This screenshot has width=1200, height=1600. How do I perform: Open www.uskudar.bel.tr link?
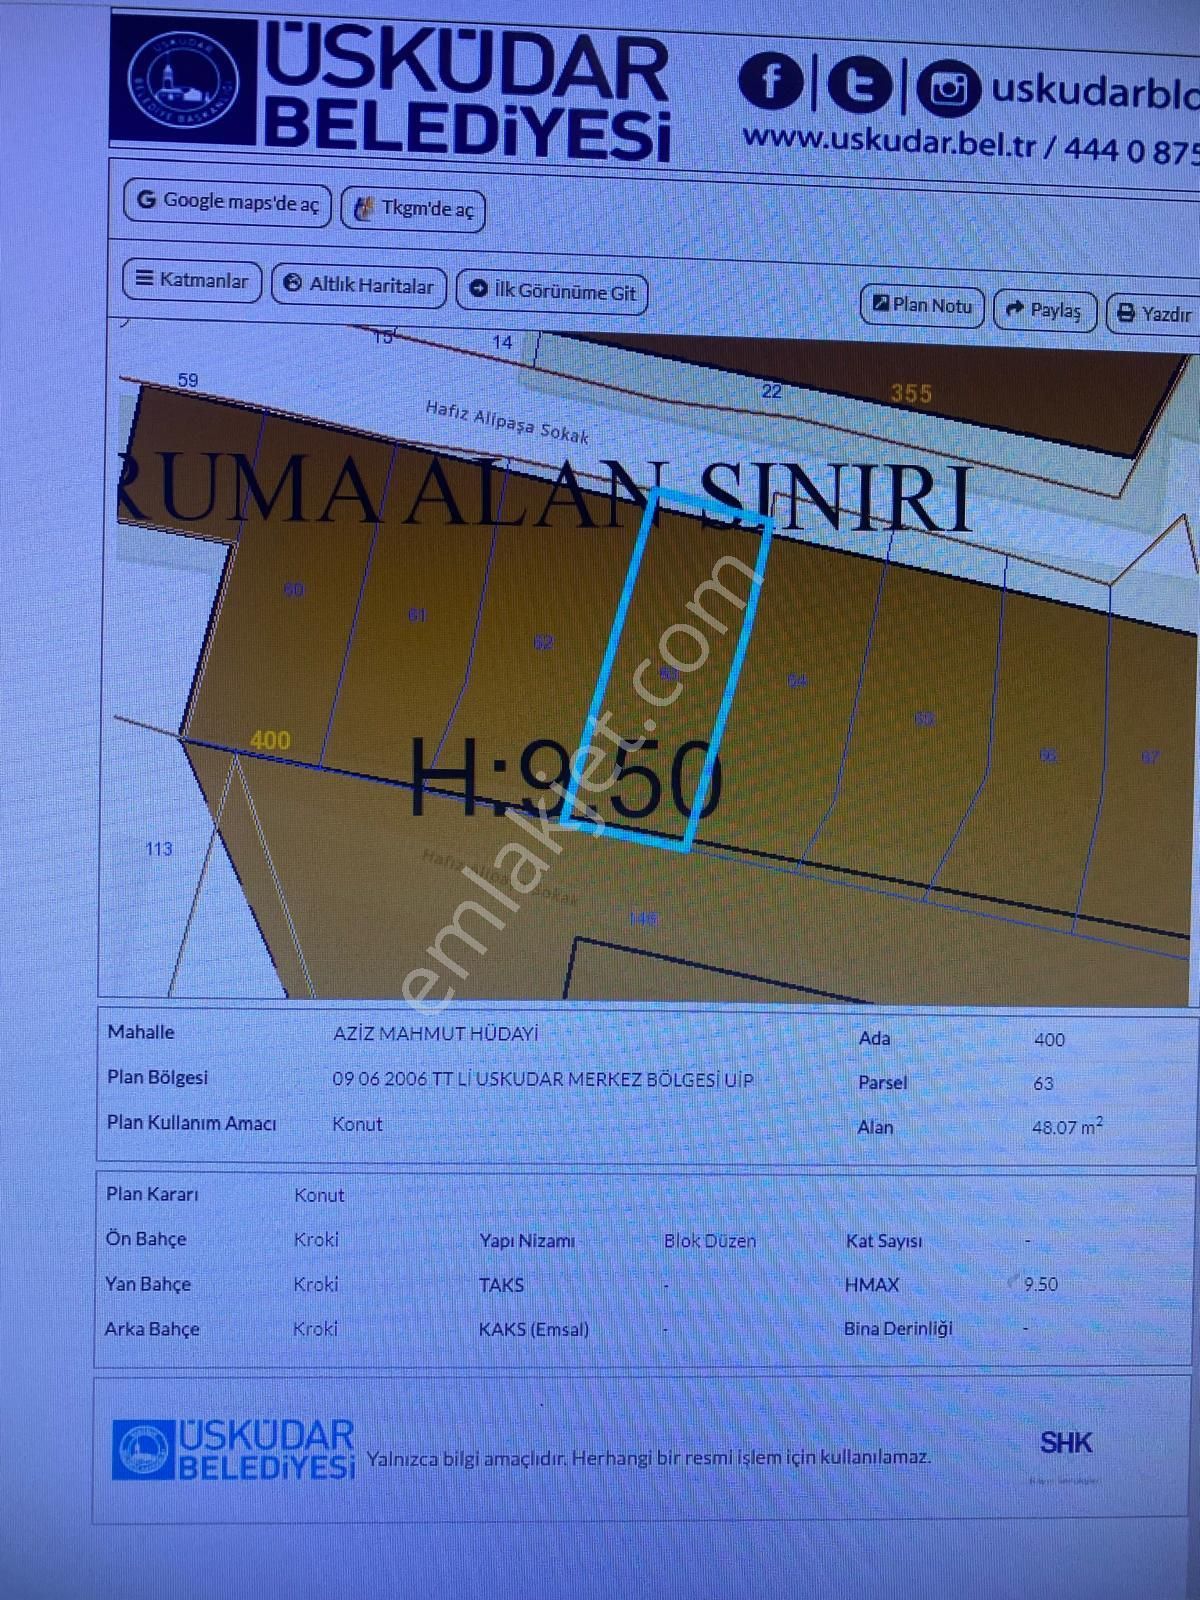pyautogui.click(x=888, y=141)
